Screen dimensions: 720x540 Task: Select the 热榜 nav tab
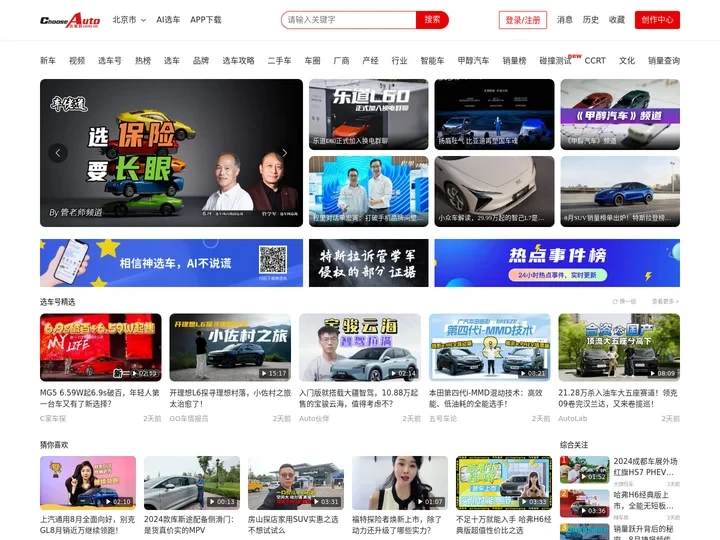143,61
